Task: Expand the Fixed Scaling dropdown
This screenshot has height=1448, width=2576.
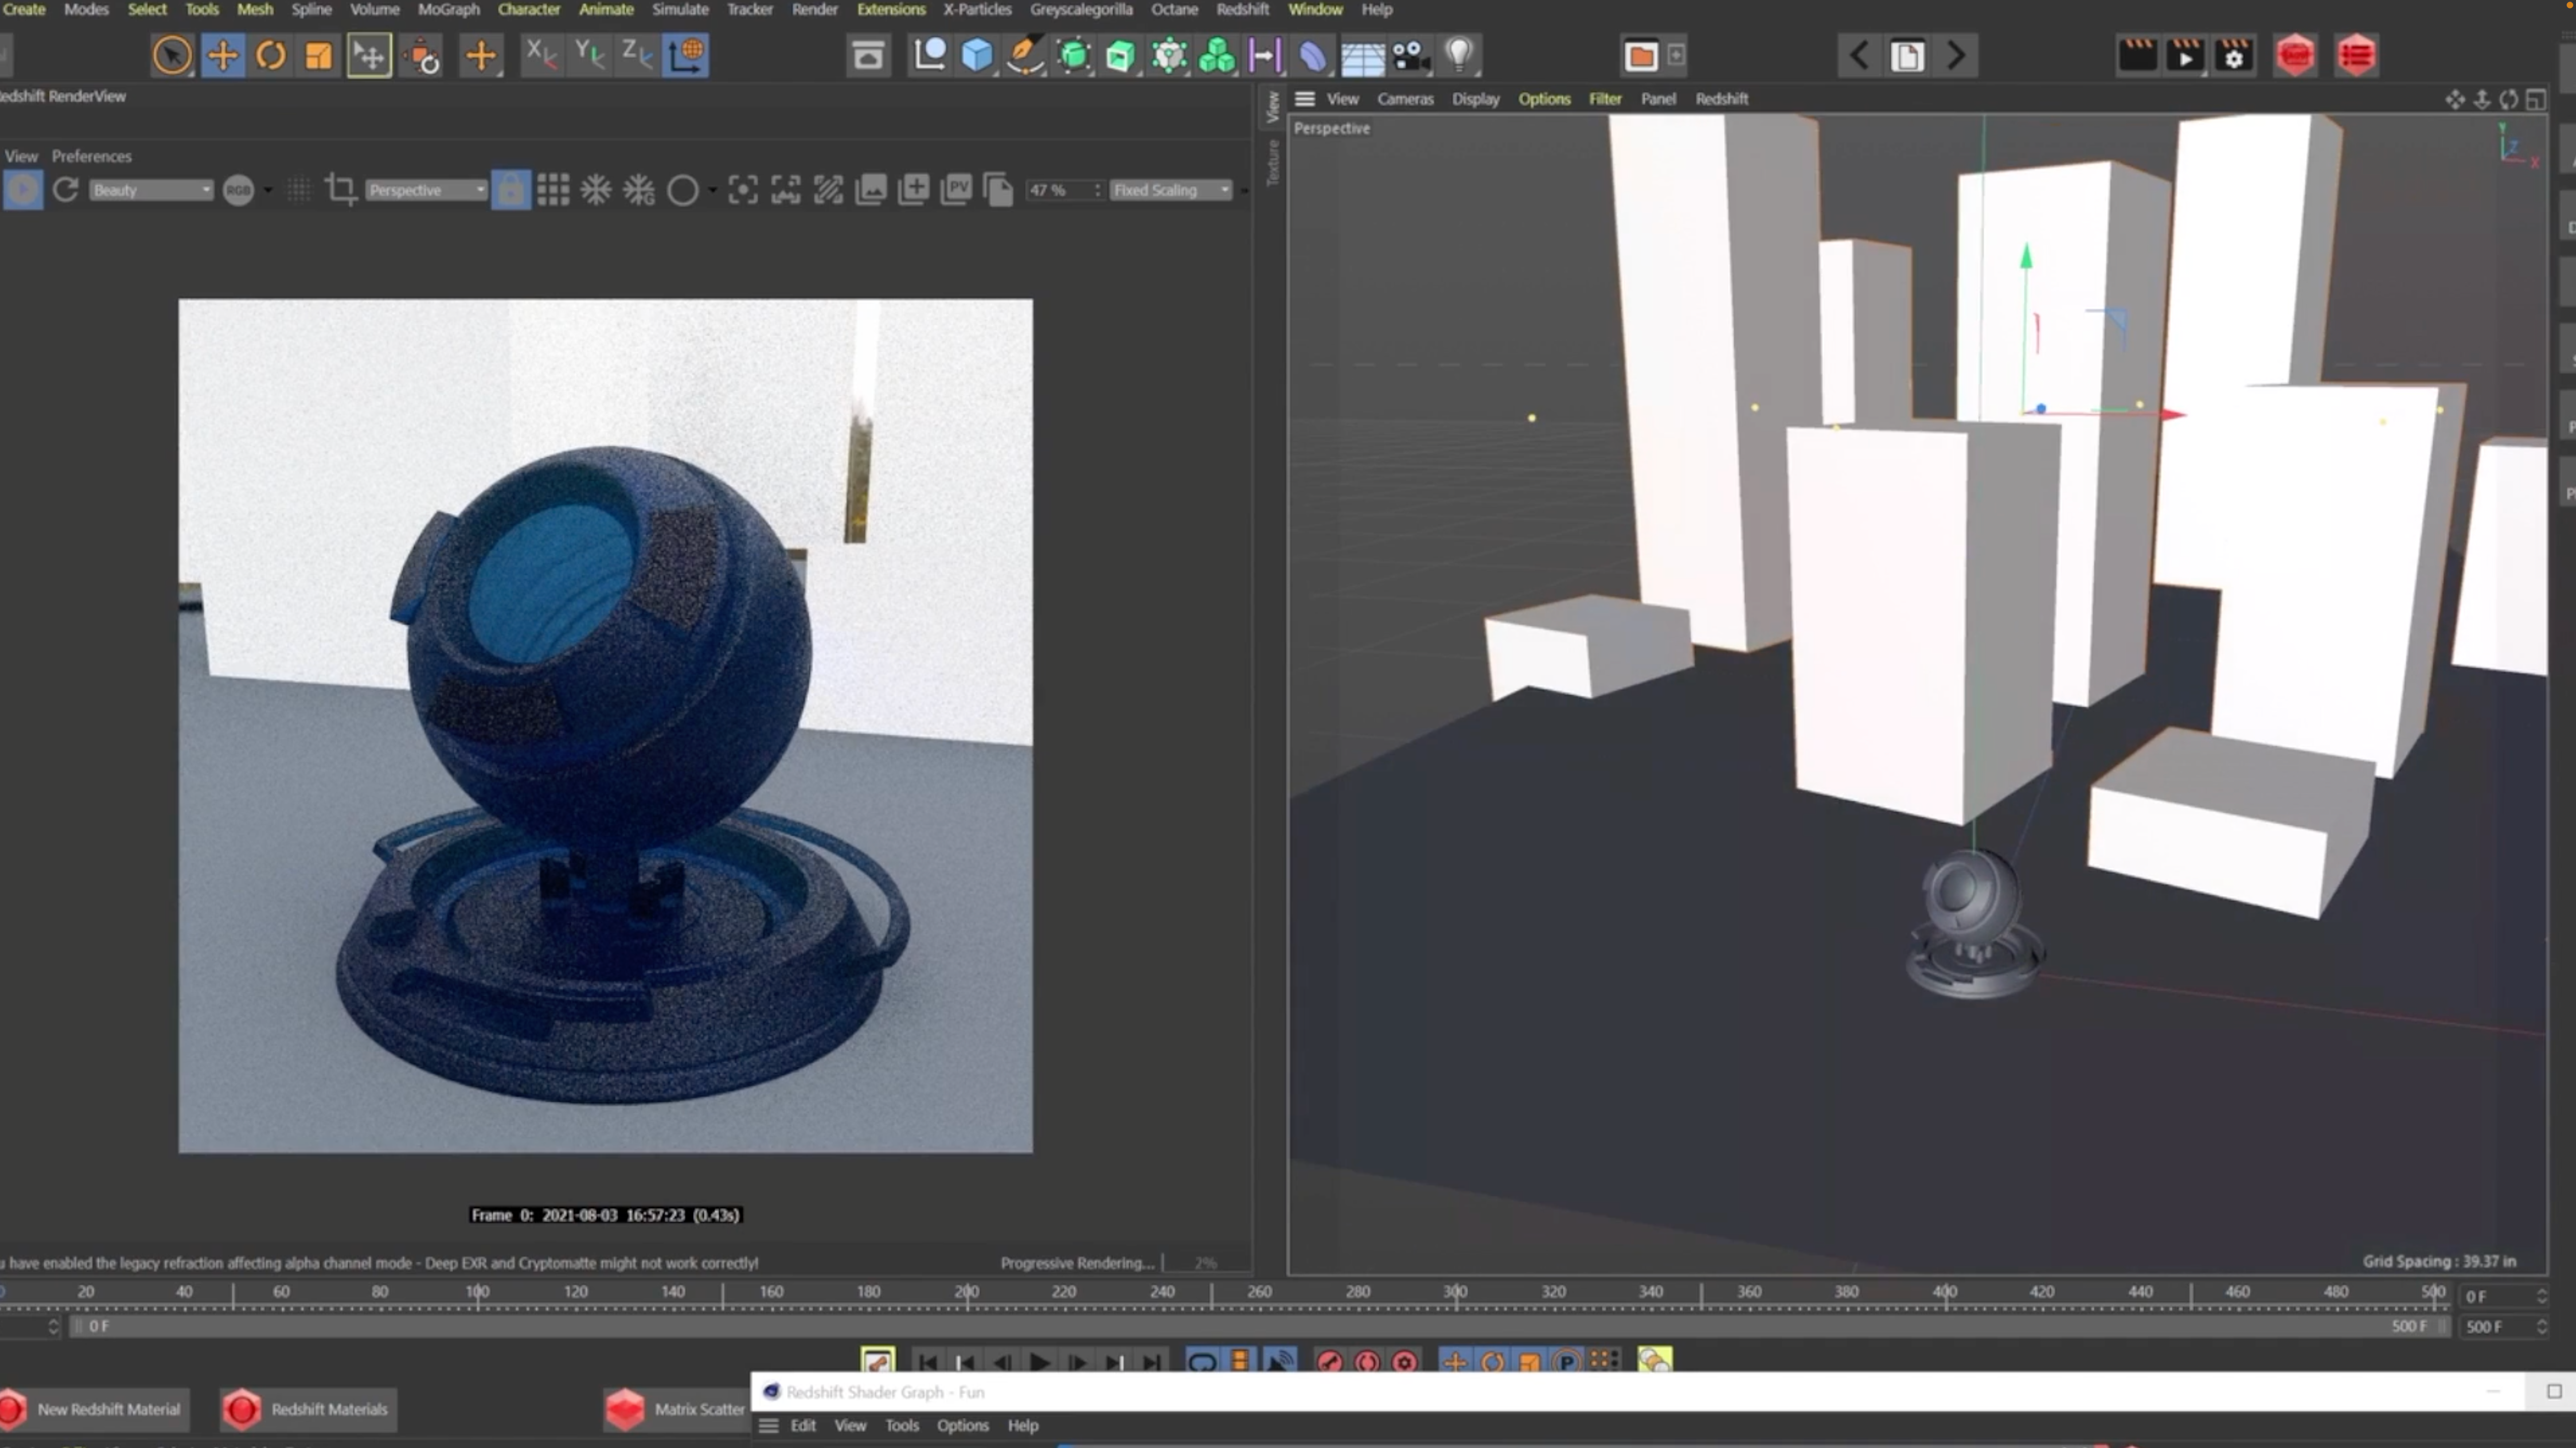Action: coord(1170,190)
